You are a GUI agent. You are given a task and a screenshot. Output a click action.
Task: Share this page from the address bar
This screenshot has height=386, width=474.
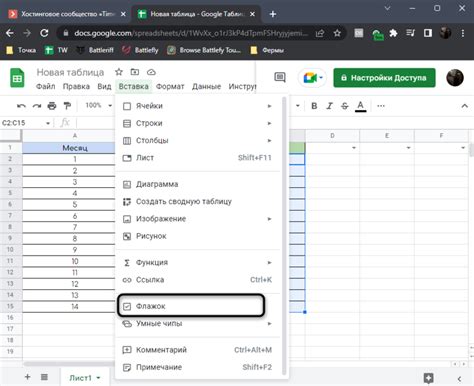click(320, 33)
